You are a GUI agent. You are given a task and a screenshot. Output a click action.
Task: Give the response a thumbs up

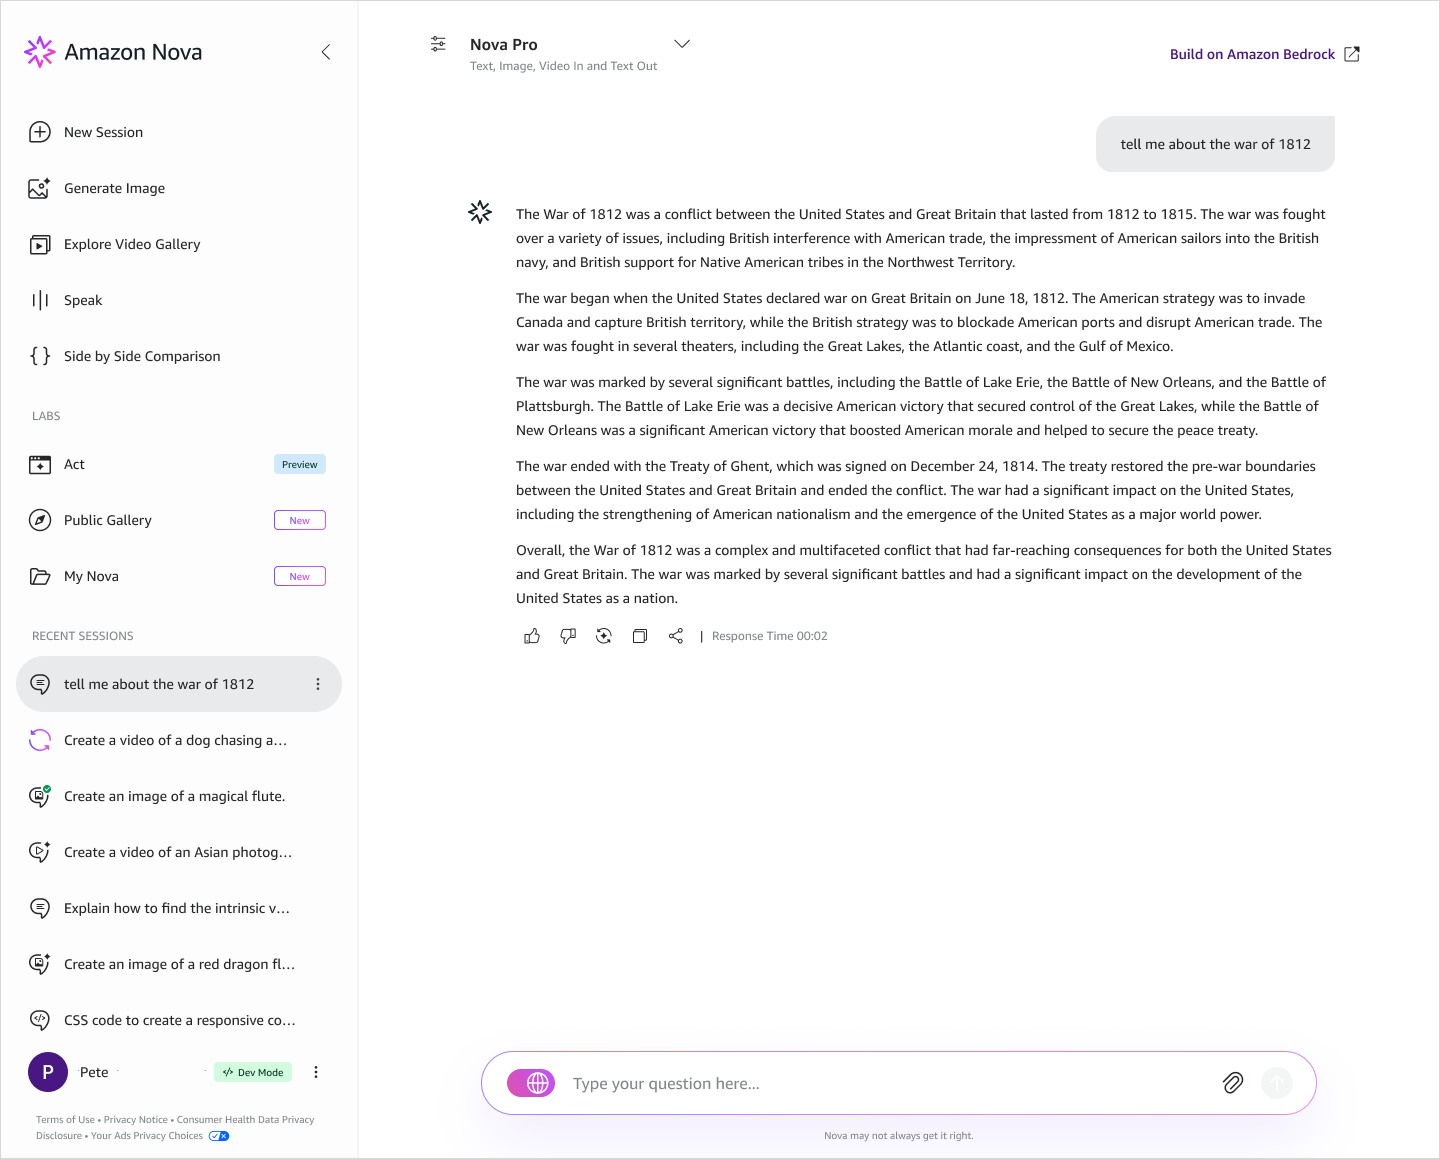[532, 636]
